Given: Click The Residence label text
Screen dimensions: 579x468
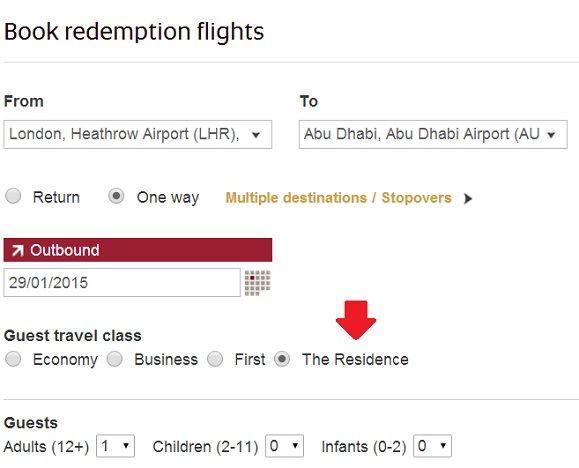Looking at the screenshot, I should click(x=355, y=359).
